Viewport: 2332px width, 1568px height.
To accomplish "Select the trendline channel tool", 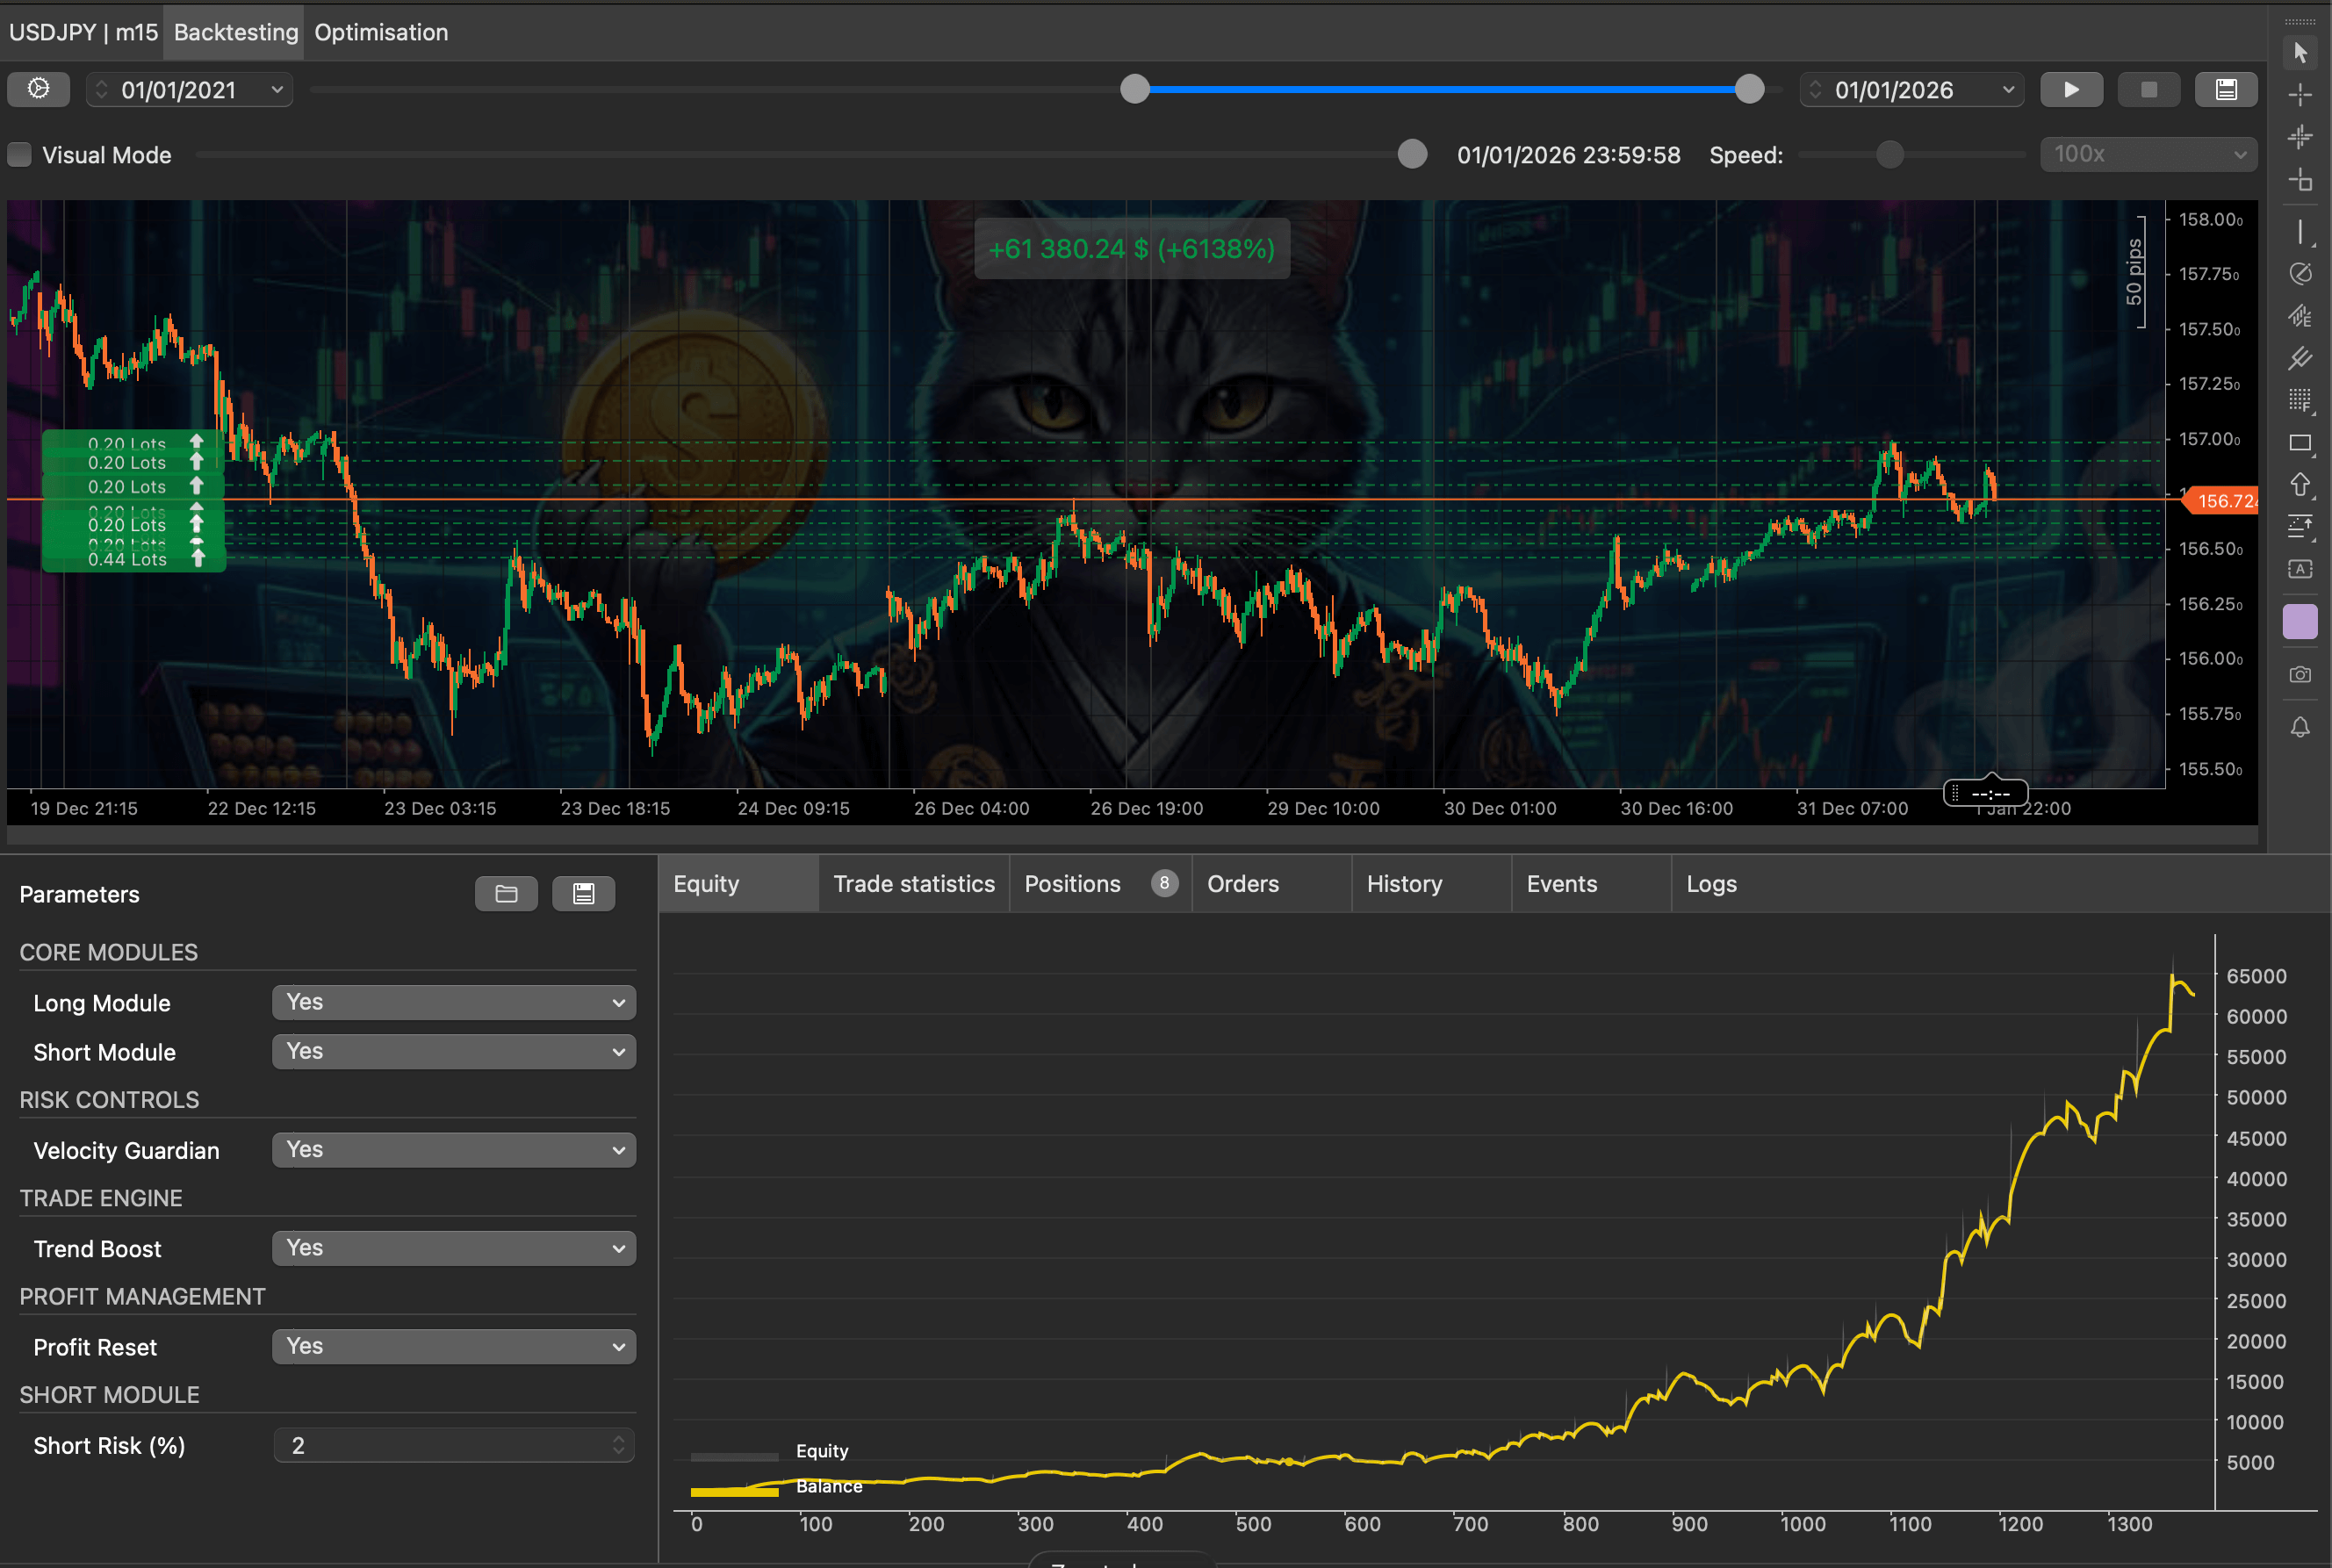I will [x=2300, y=359].
